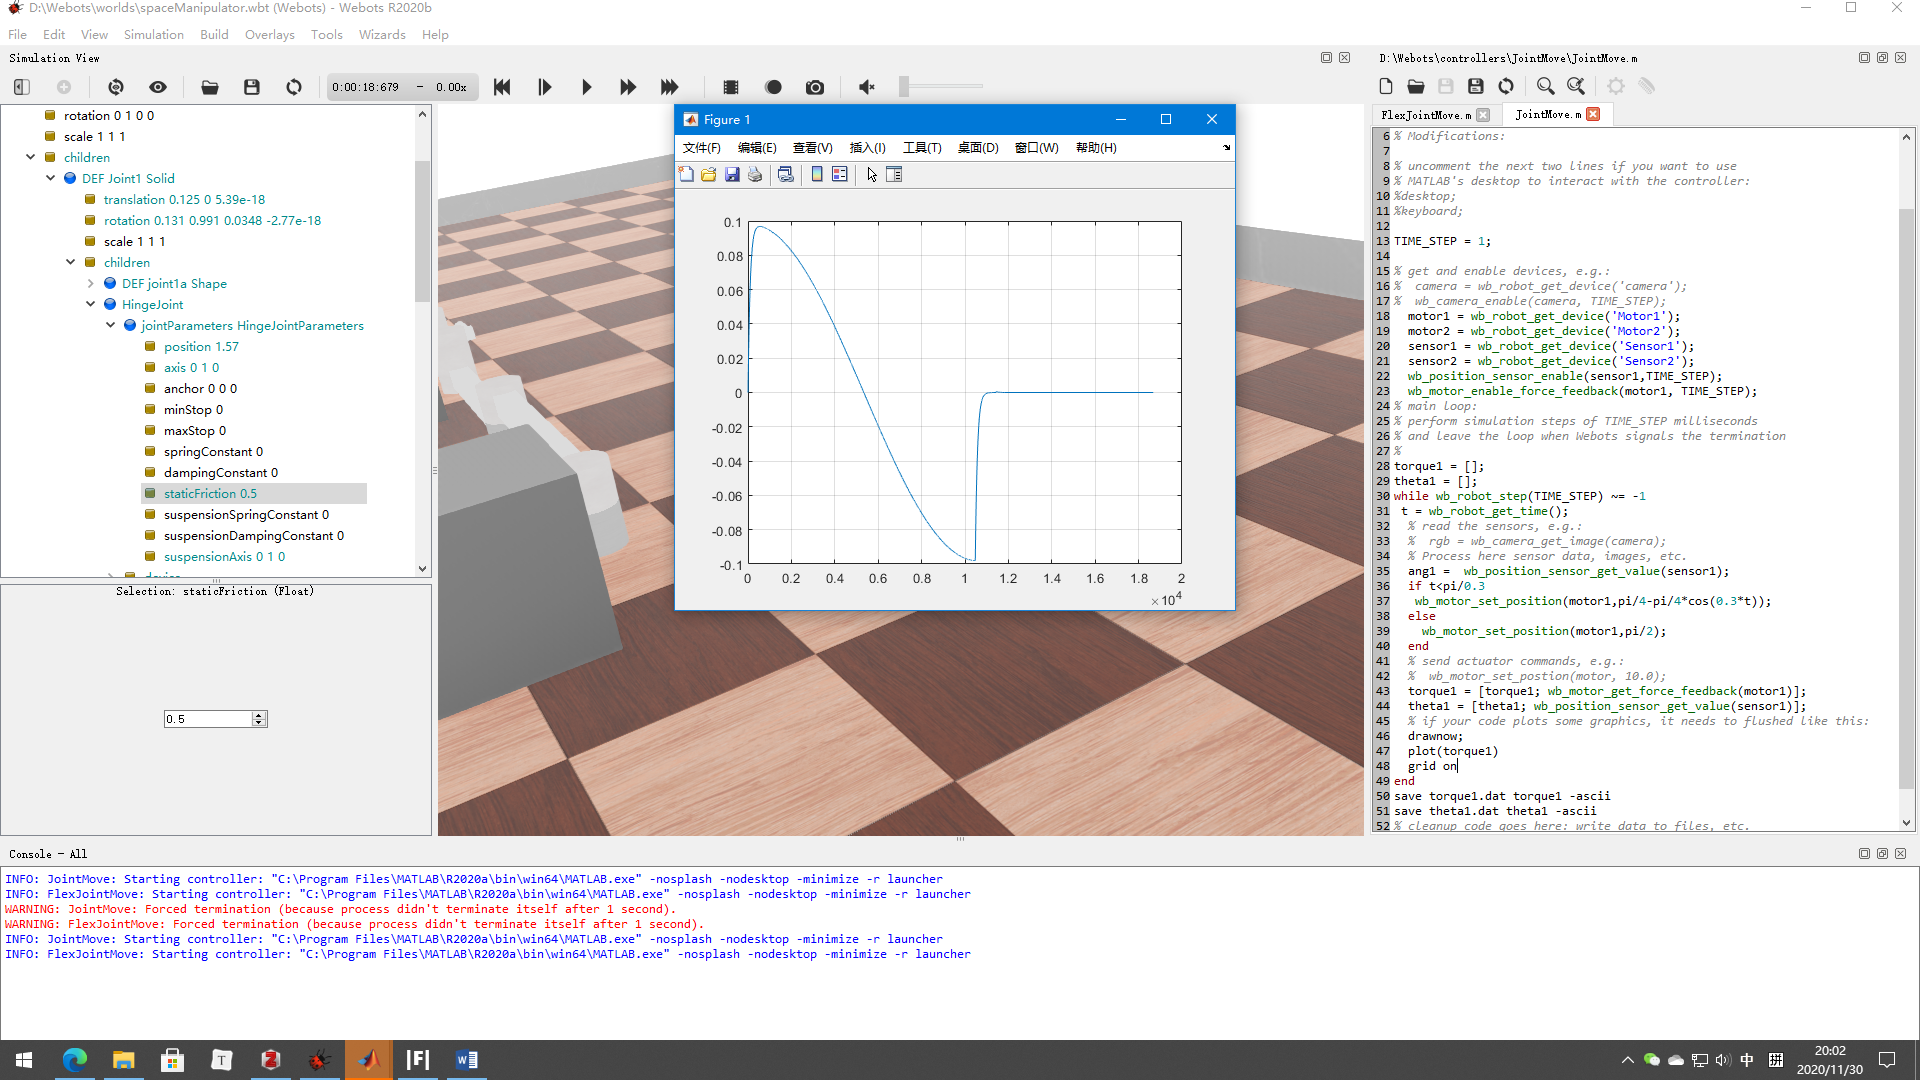The width and height of the screenshot is (1920, 1080).
Task: Take a screenshot with camera icon
Action: (815, 87)
